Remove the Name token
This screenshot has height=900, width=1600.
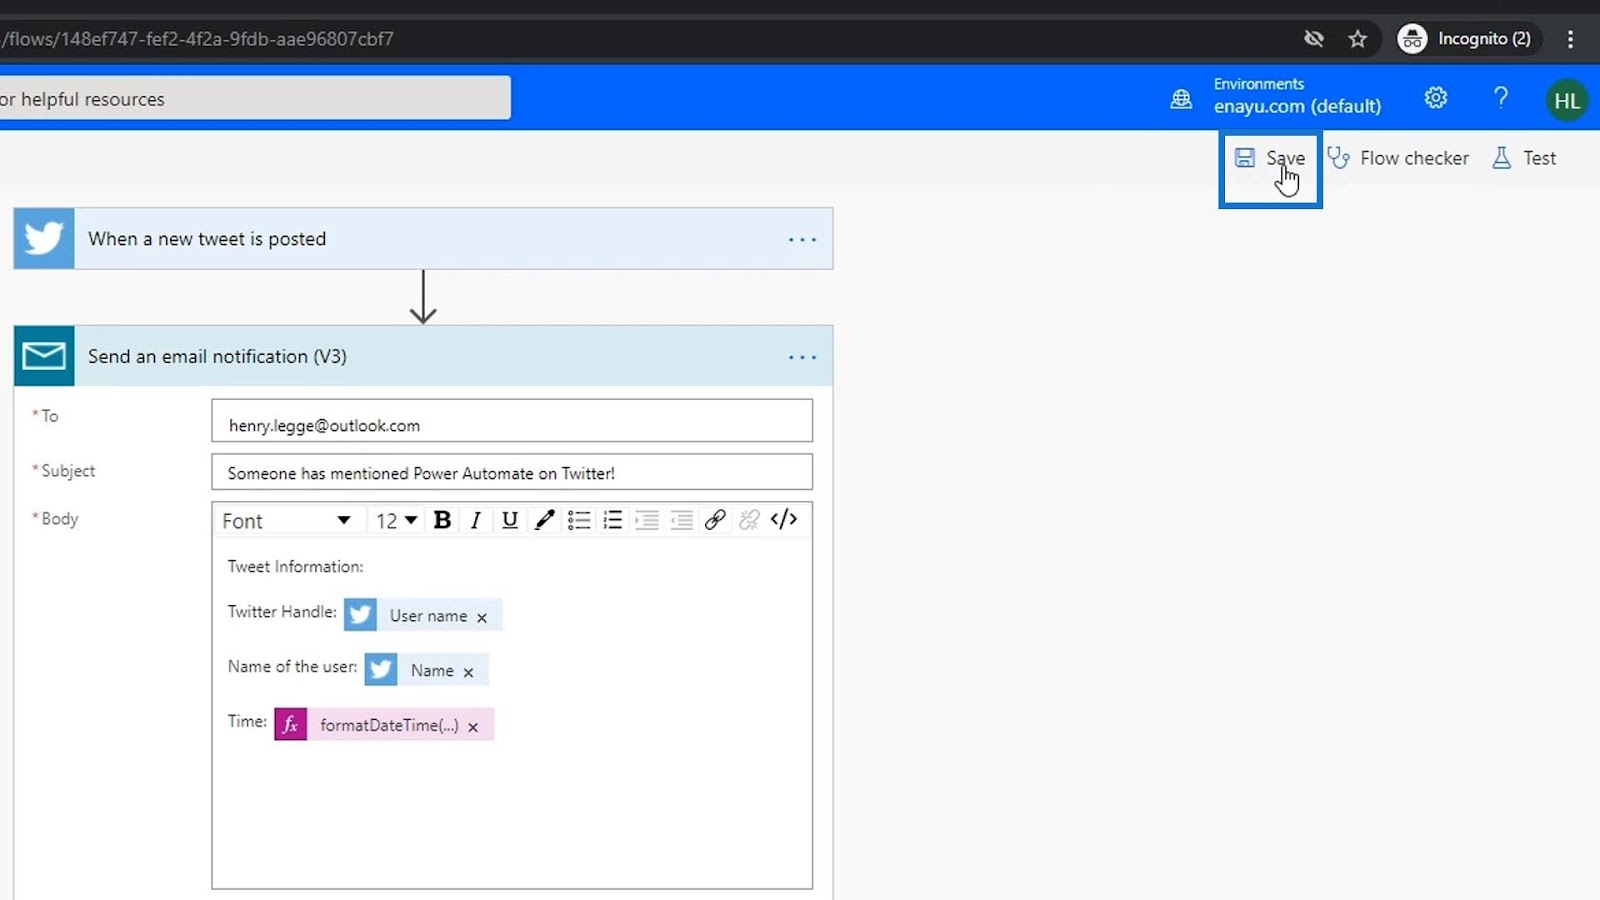point(468,672)
